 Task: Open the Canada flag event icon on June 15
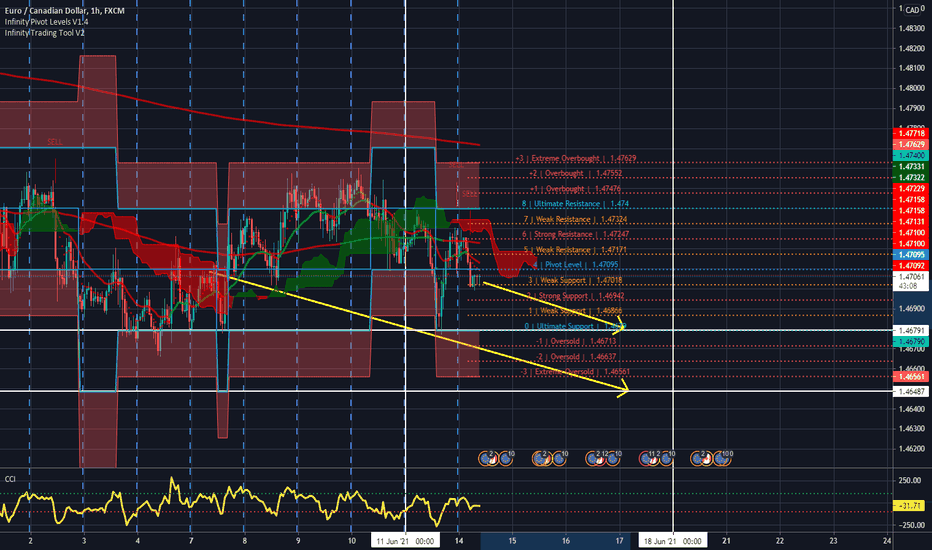(547, 459)
